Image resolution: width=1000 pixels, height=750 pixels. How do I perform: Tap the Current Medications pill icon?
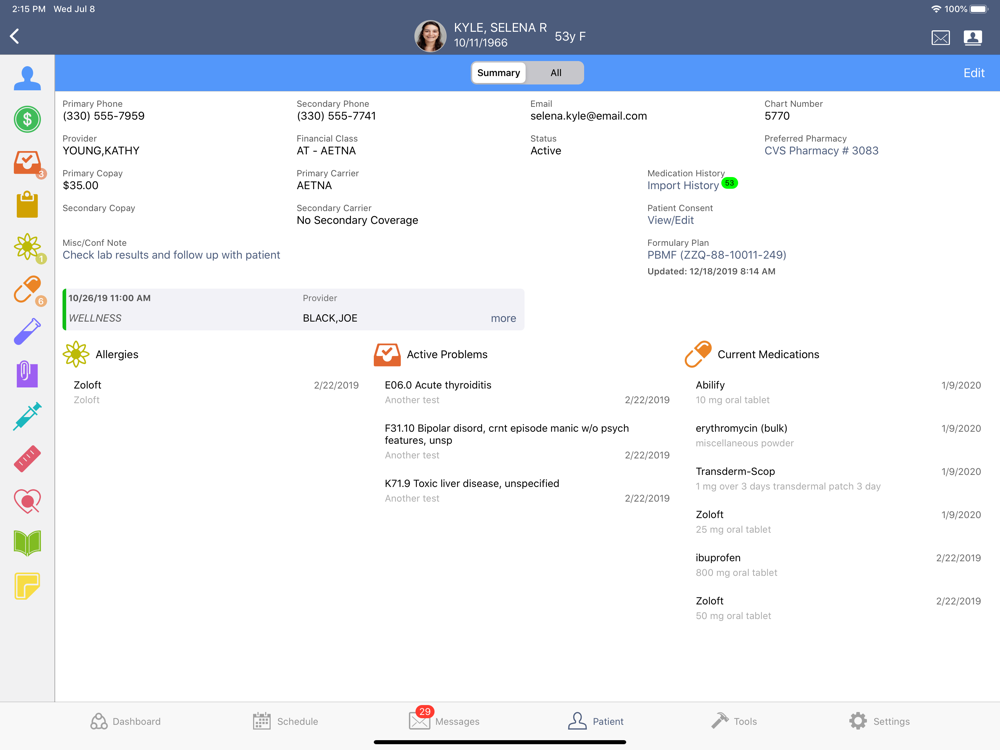[698, 354]
